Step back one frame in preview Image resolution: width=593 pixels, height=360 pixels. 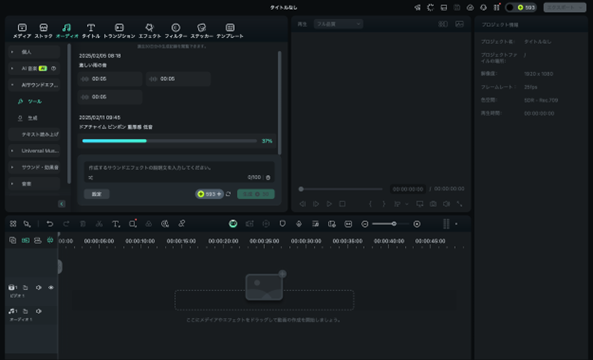click(x=303, y=204)
